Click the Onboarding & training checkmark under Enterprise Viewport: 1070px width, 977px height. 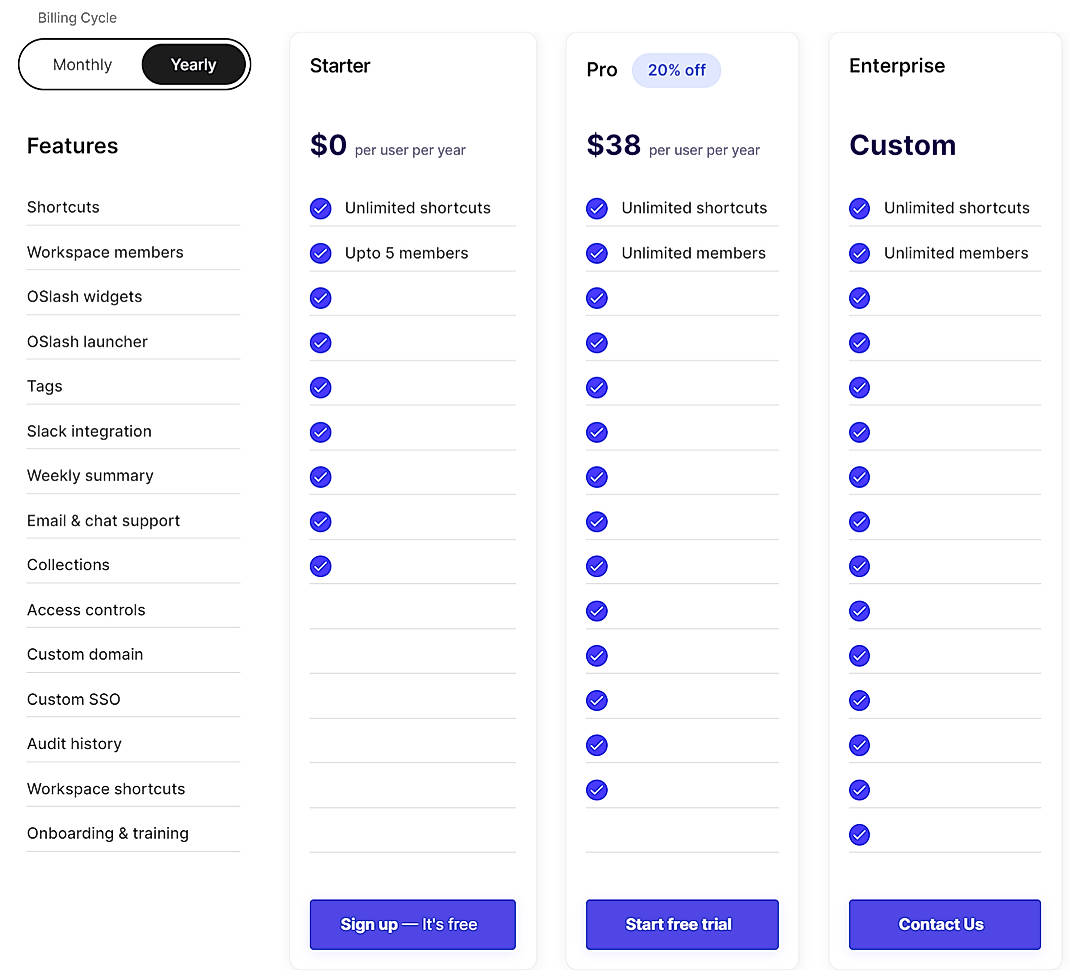(x=859, y=834)
